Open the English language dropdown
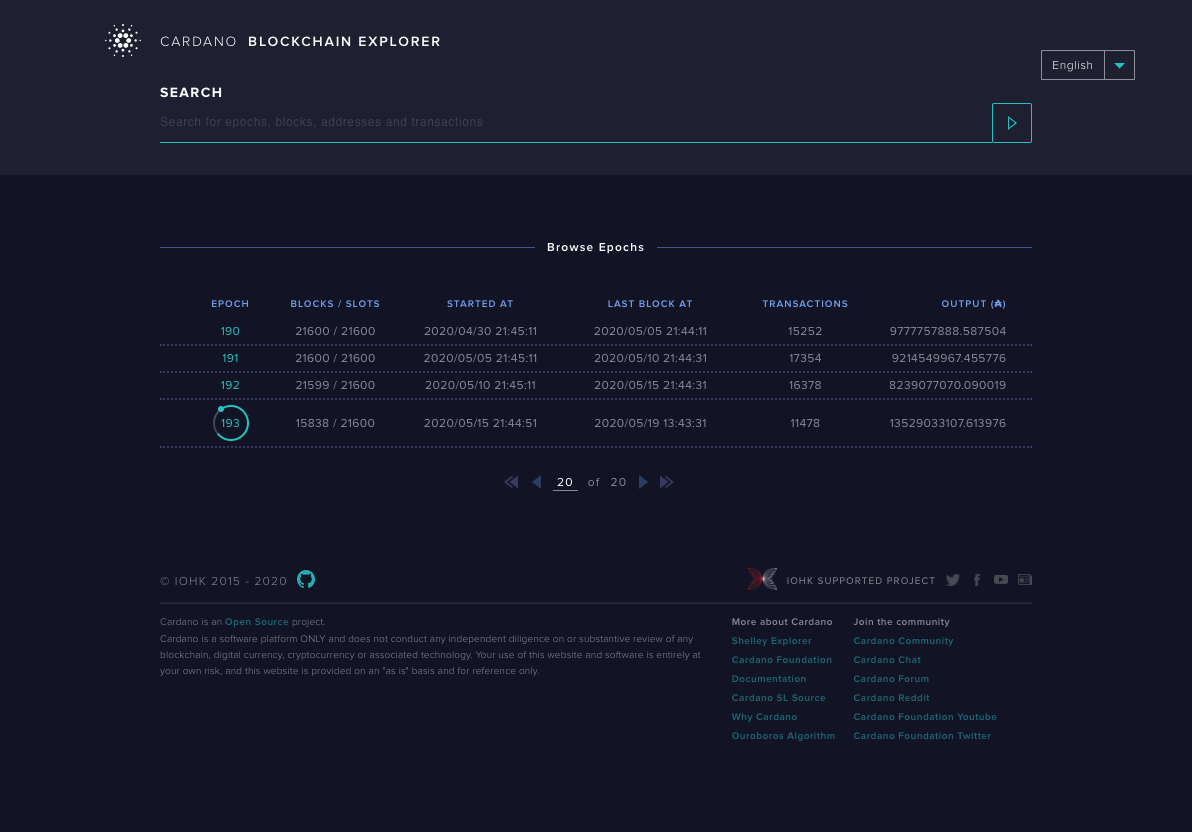 [1088, 65]
